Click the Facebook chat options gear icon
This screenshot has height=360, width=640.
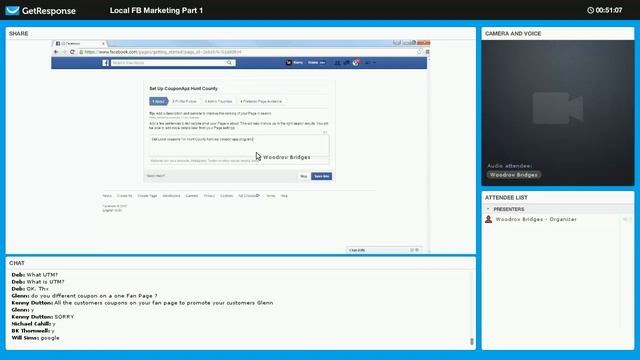[417, 250]
